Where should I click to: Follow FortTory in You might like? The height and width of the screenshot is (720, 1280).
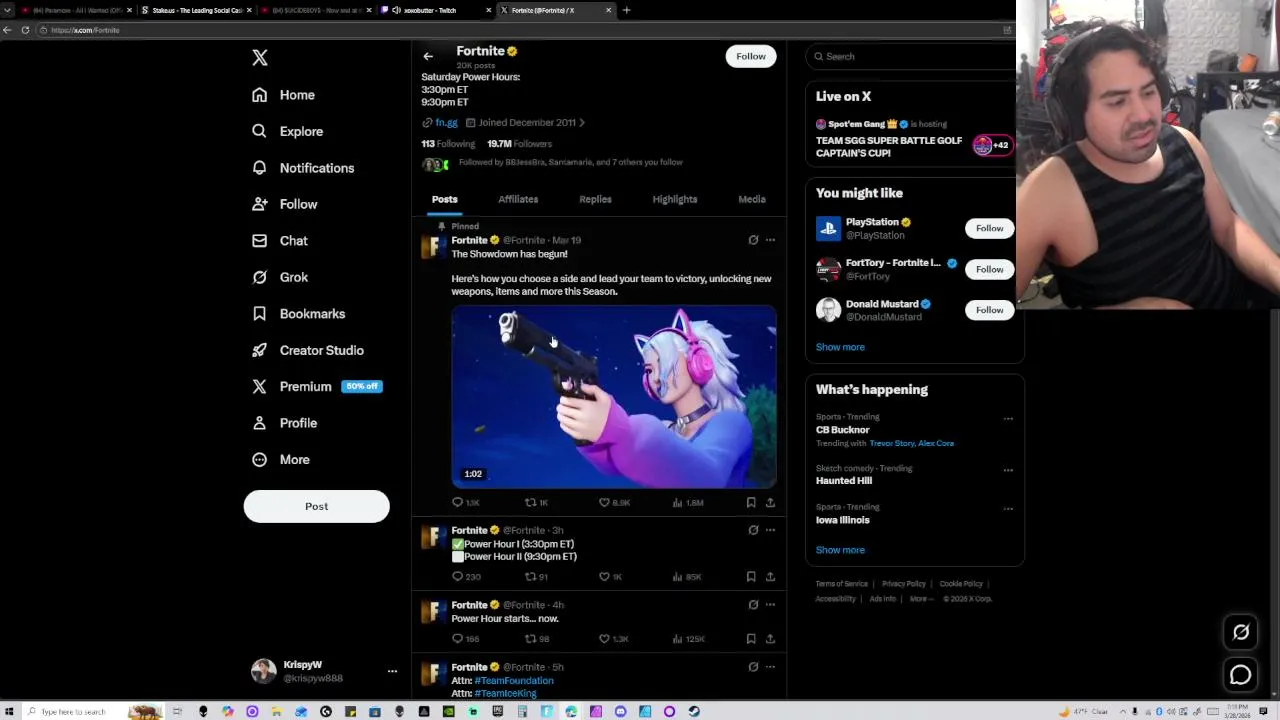click(x=989, y=269)
